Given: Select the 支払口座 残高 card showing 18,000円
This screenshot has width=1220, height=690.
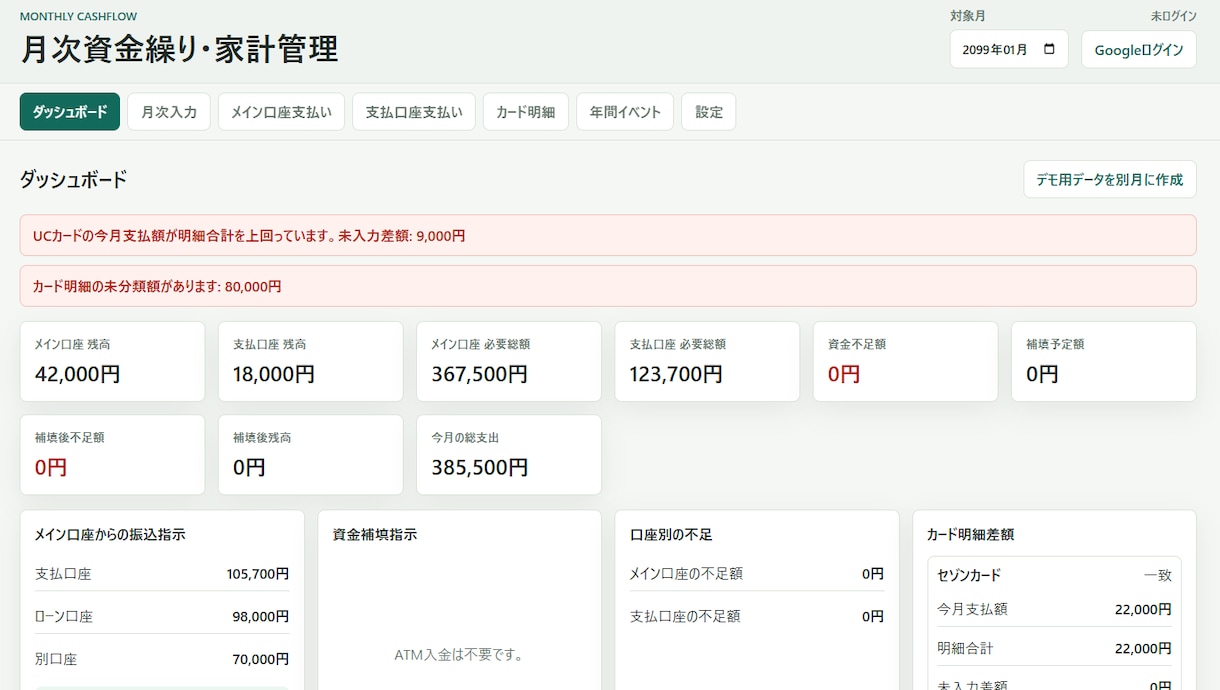Looking at the screenshot, I should pos(310,361).
